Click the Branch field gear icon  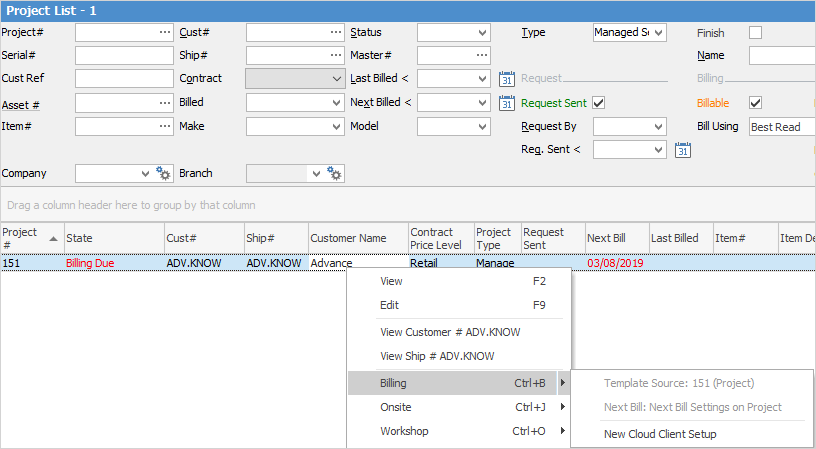click(335, 174)
